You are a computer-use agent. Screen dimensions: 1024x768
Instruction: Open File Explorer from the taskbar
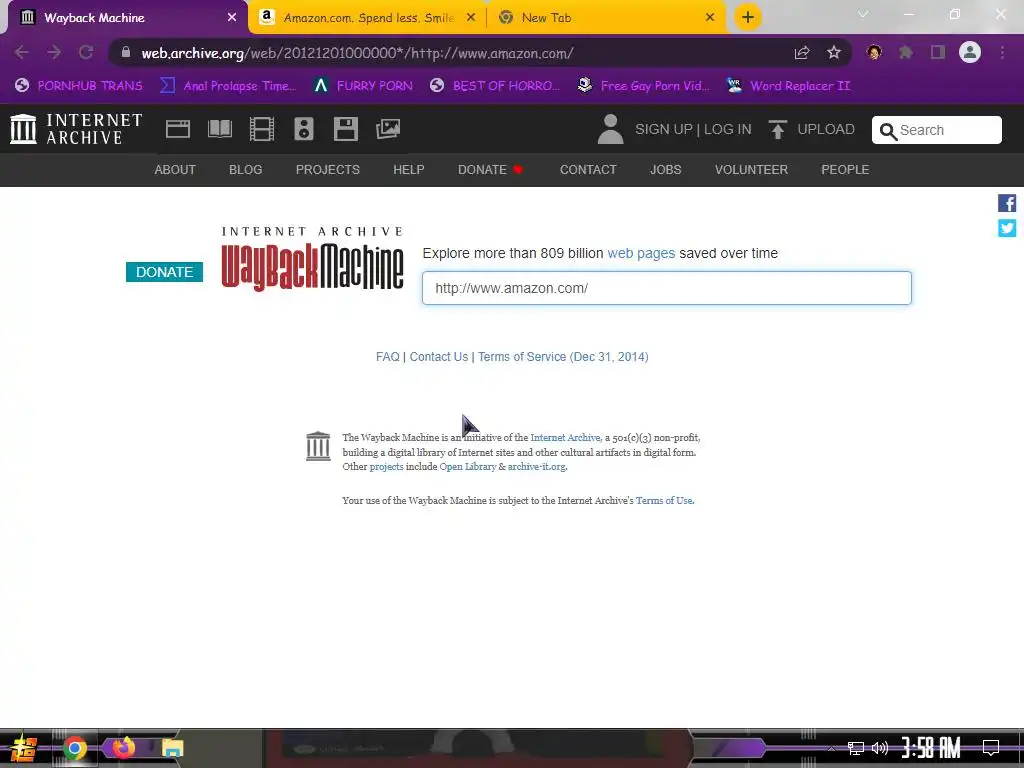pos(172,748)
